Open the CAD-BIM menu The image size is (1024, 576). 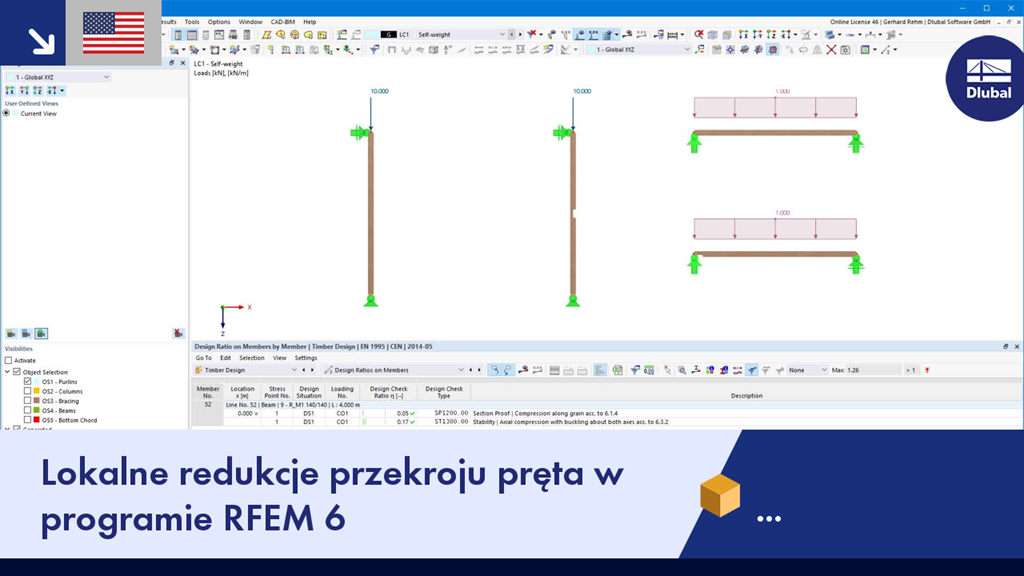[x=283, y=22]
